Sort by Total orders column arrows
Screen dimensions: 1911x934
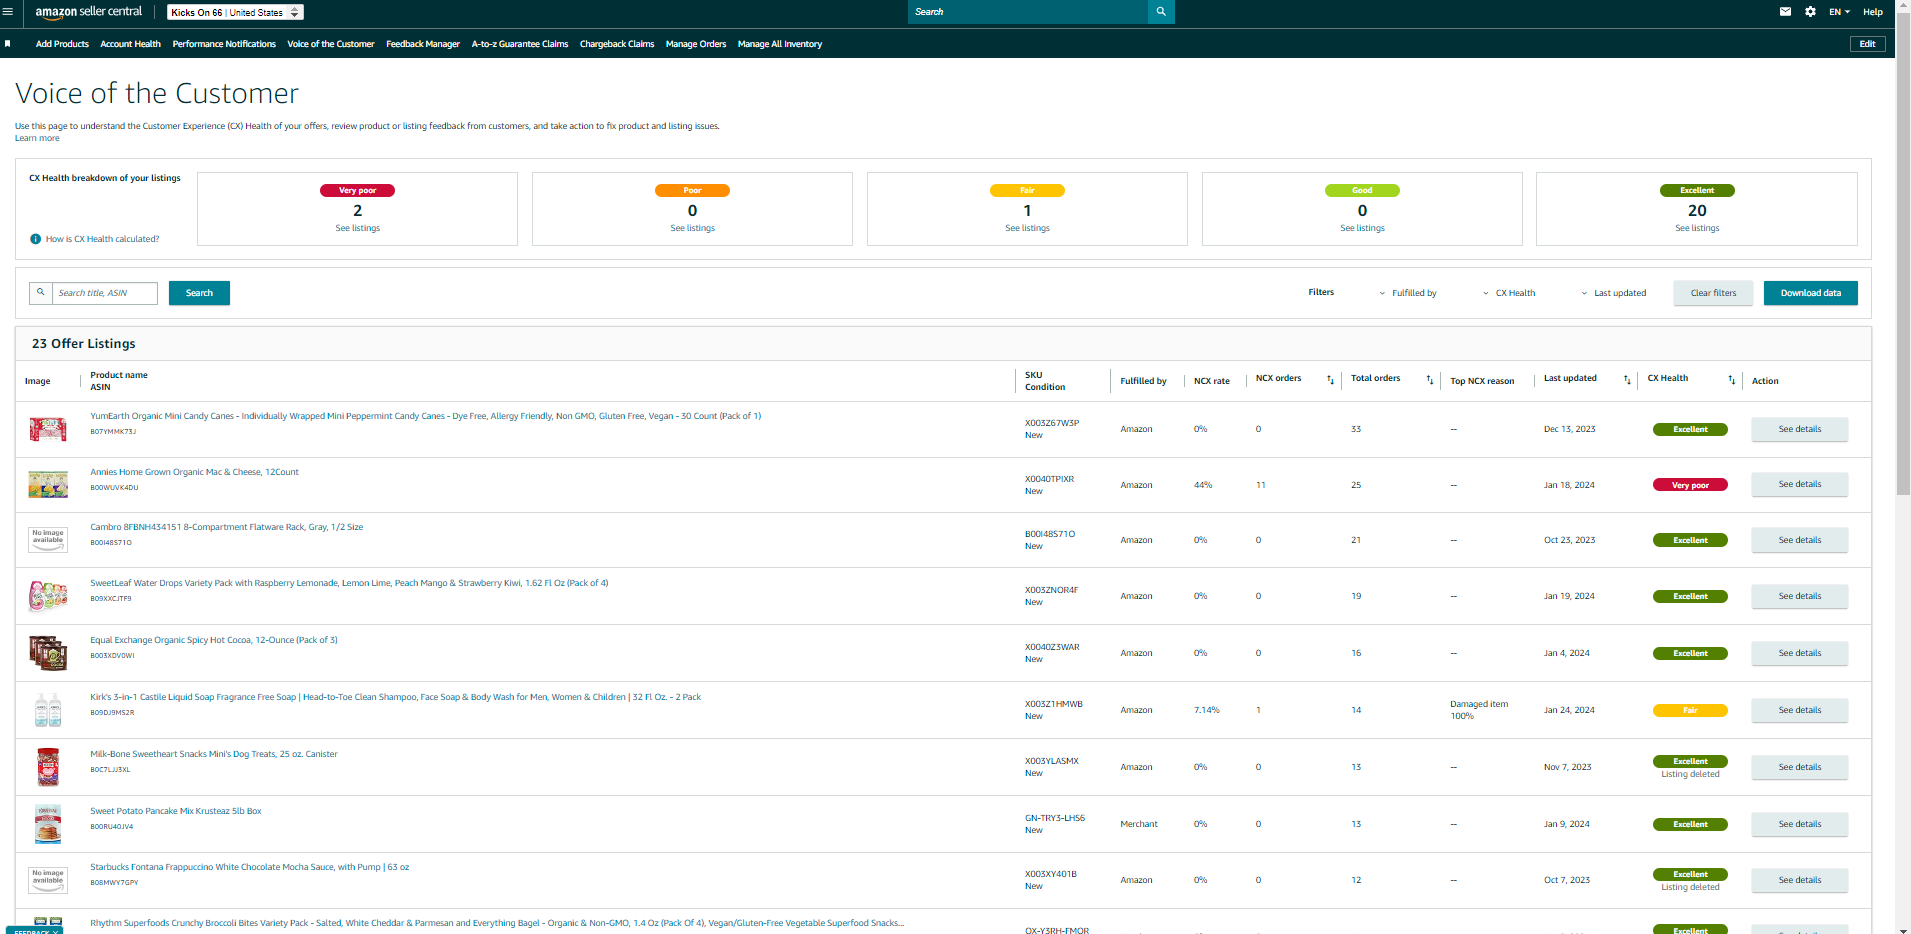pyautogui.click(x=1429, y=380)
